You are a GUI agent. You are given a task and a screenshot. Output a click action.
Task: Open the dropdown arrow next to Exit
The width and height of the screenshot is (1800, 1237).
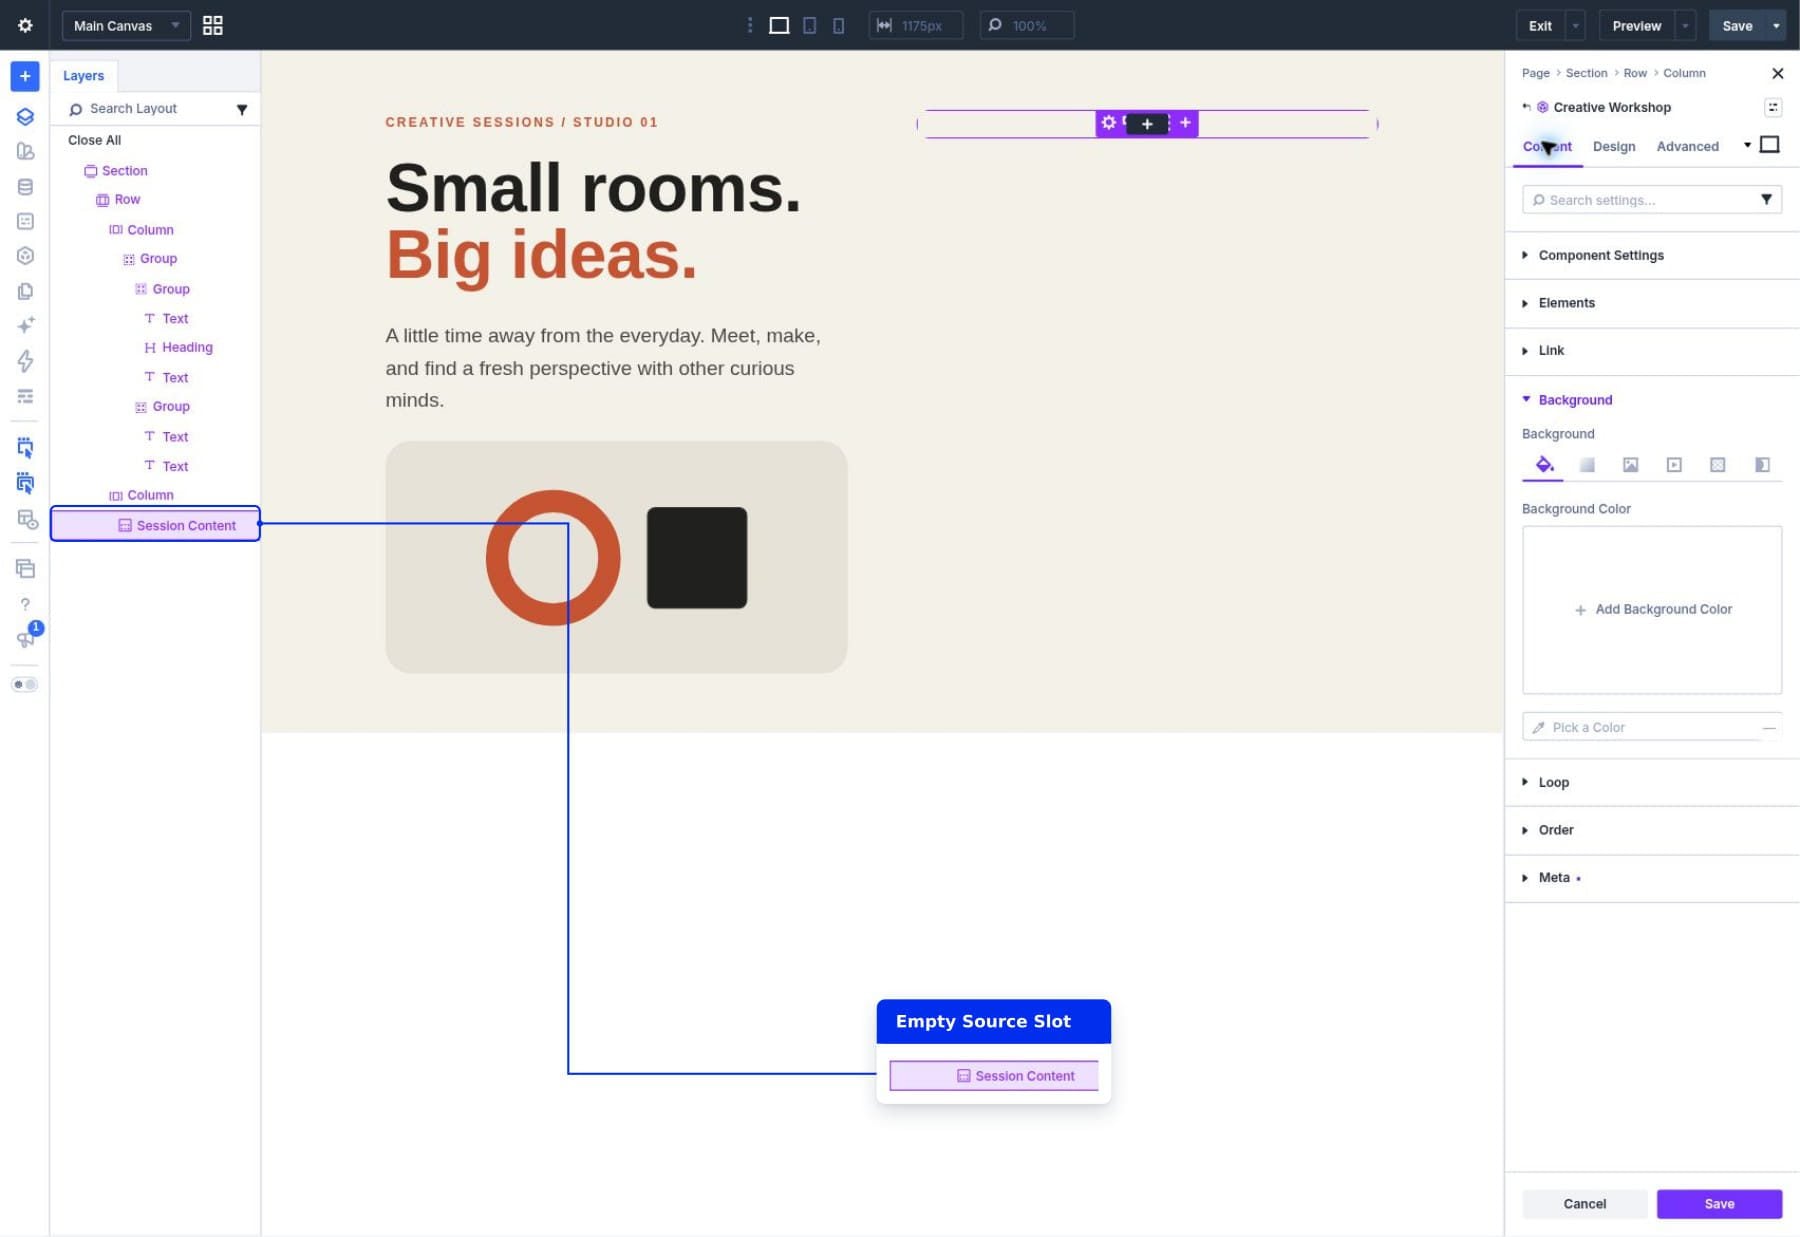point(1575,25)
